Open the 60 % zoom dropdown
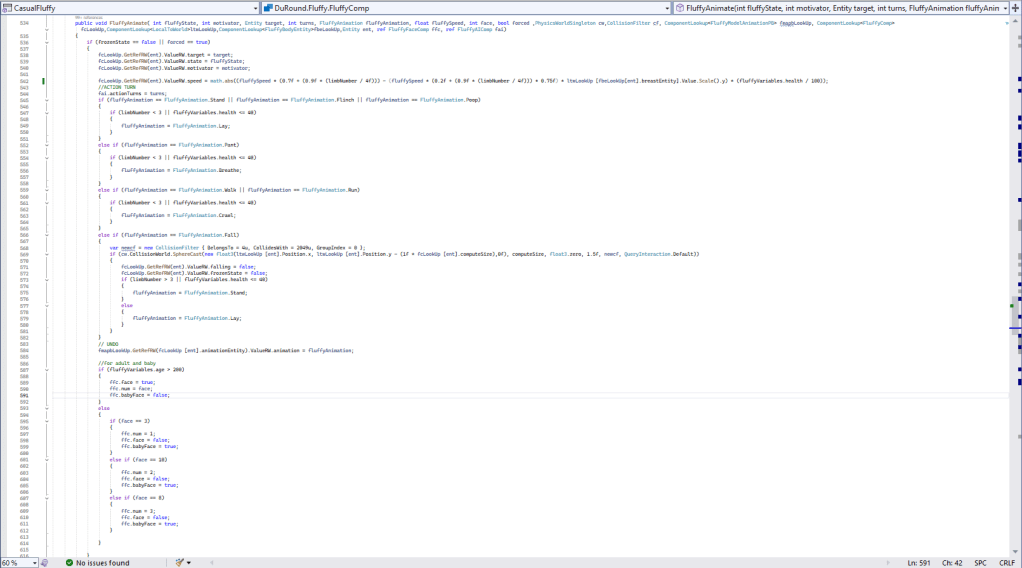Screen dimensions: 1022x568 [34, 563]
